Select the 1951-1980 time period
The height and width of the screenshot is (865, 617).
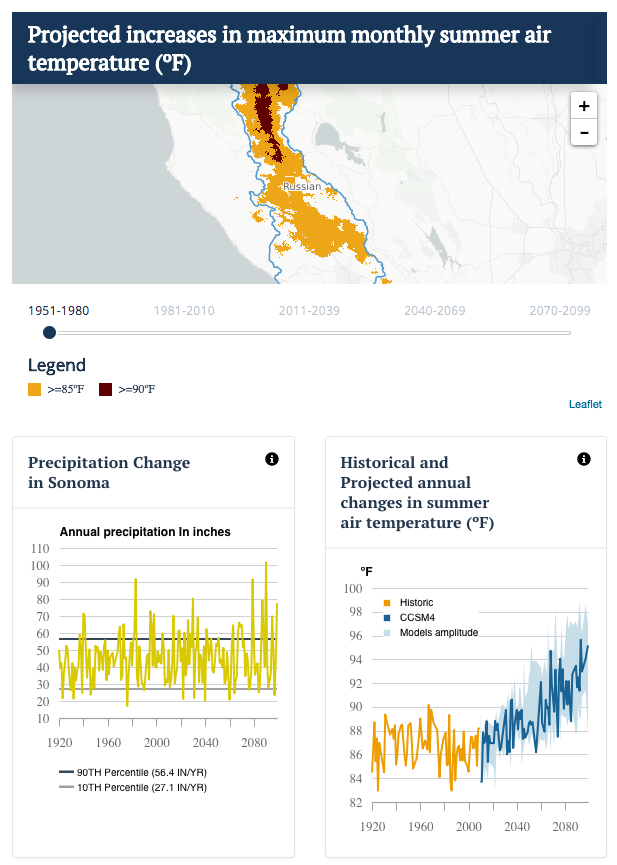tap(58, 311)
